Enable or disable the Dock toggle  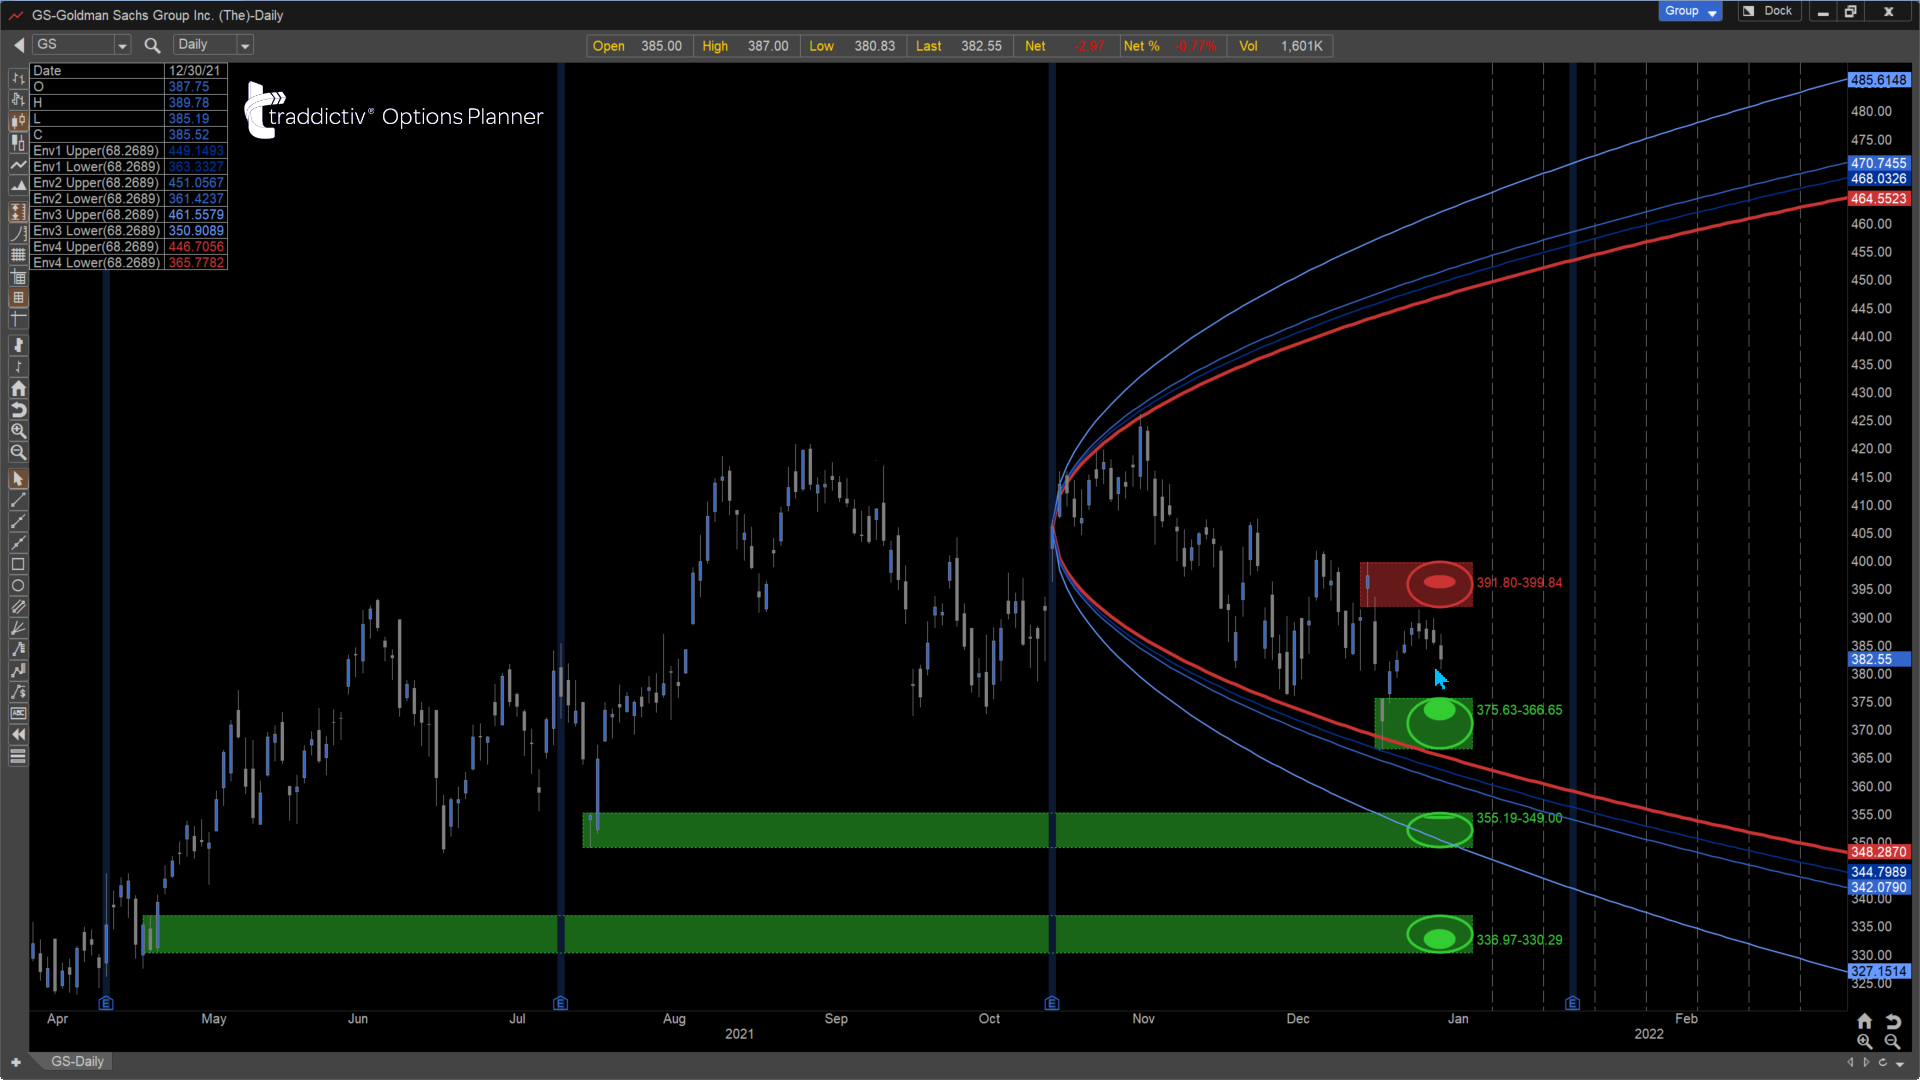pos(1766,11)
